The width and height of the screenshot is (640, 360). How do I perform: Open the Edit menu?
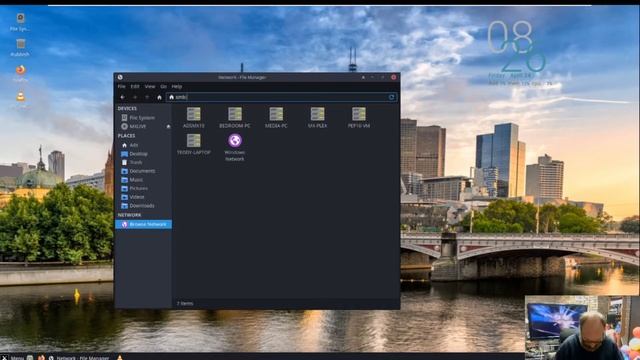coord(135,87)
